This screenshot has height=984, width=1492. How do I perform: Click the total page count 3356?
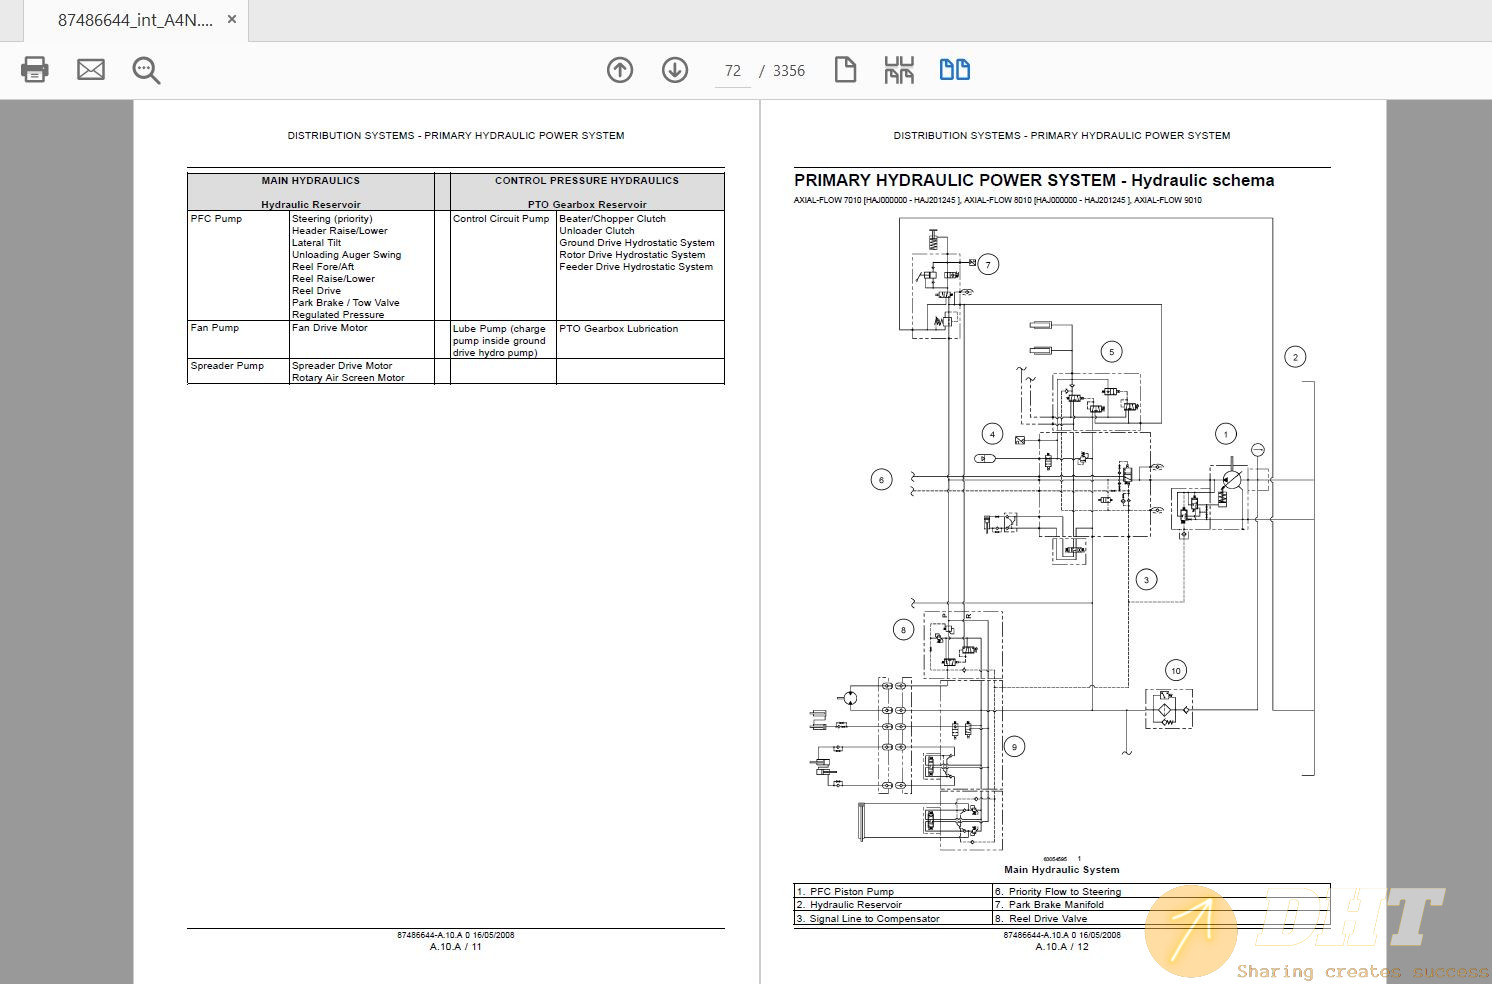pos(789,70)
